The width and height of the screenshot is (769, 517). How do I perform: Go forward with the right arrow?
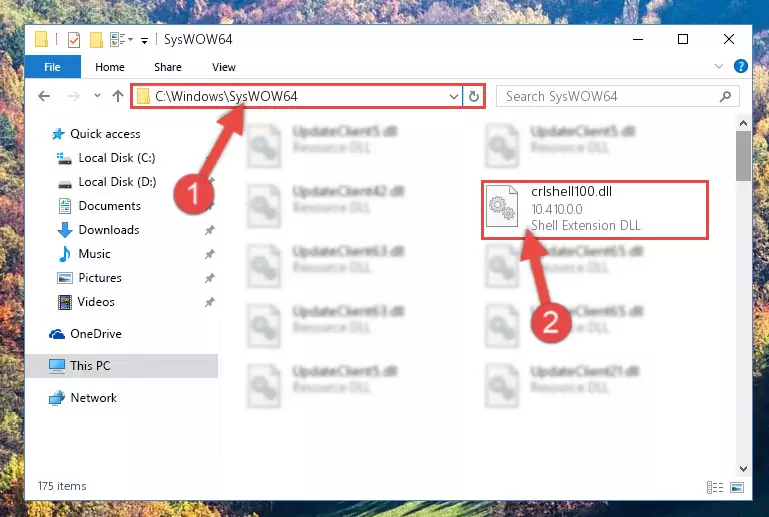[x=74, y=96]
